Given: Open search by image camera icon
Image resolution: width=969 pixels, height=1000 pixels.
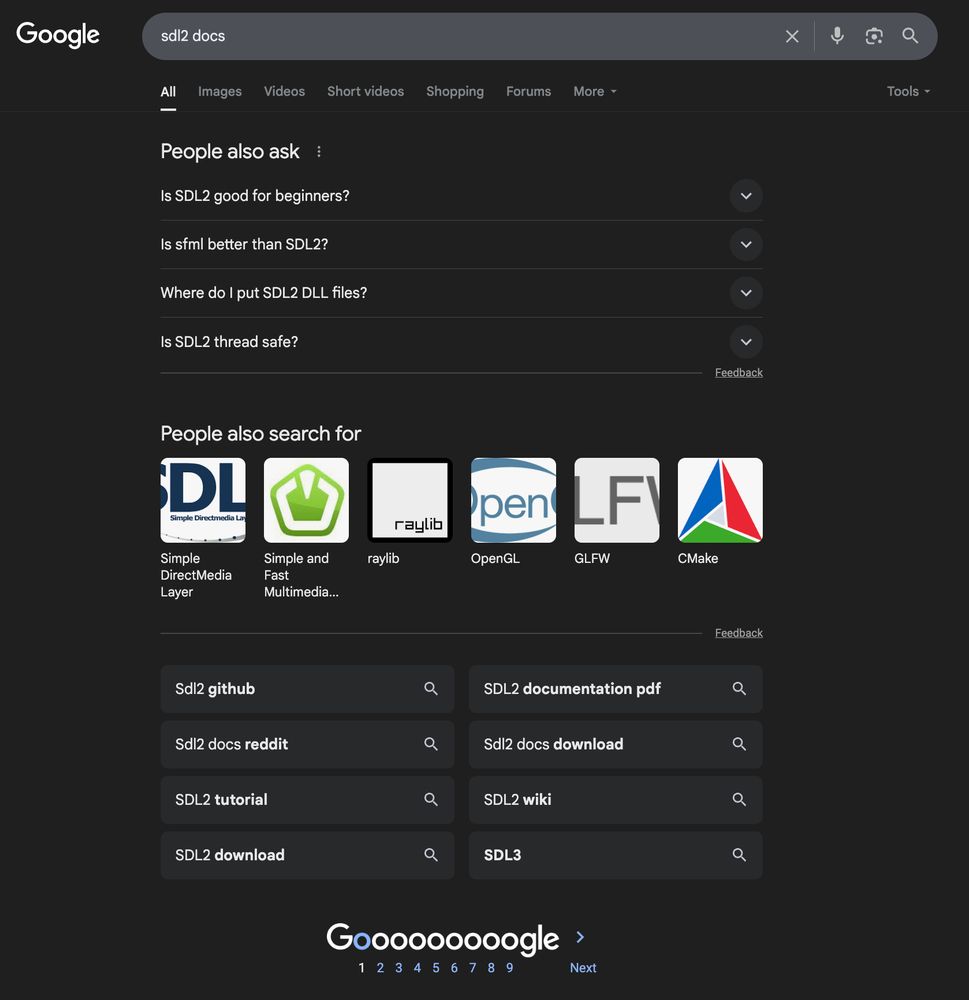Looking at the screenshot, I should pyautogui.click(x=873, y=36).
